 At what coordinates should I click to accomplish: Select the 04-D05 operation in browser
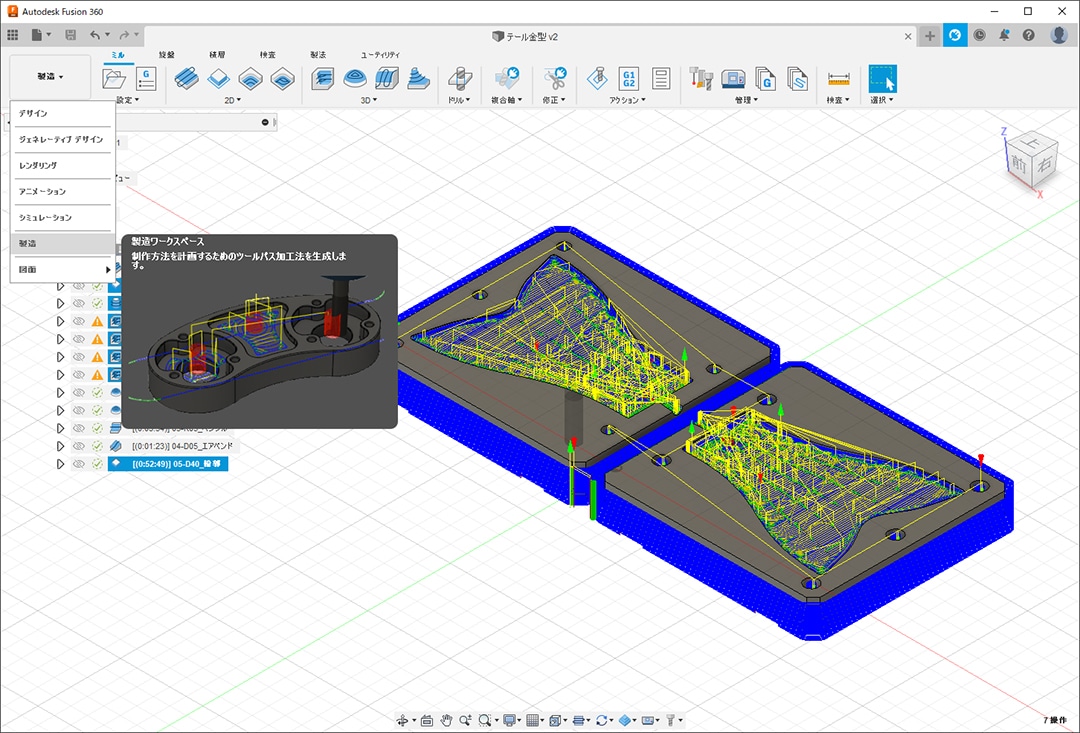[182, 446]
